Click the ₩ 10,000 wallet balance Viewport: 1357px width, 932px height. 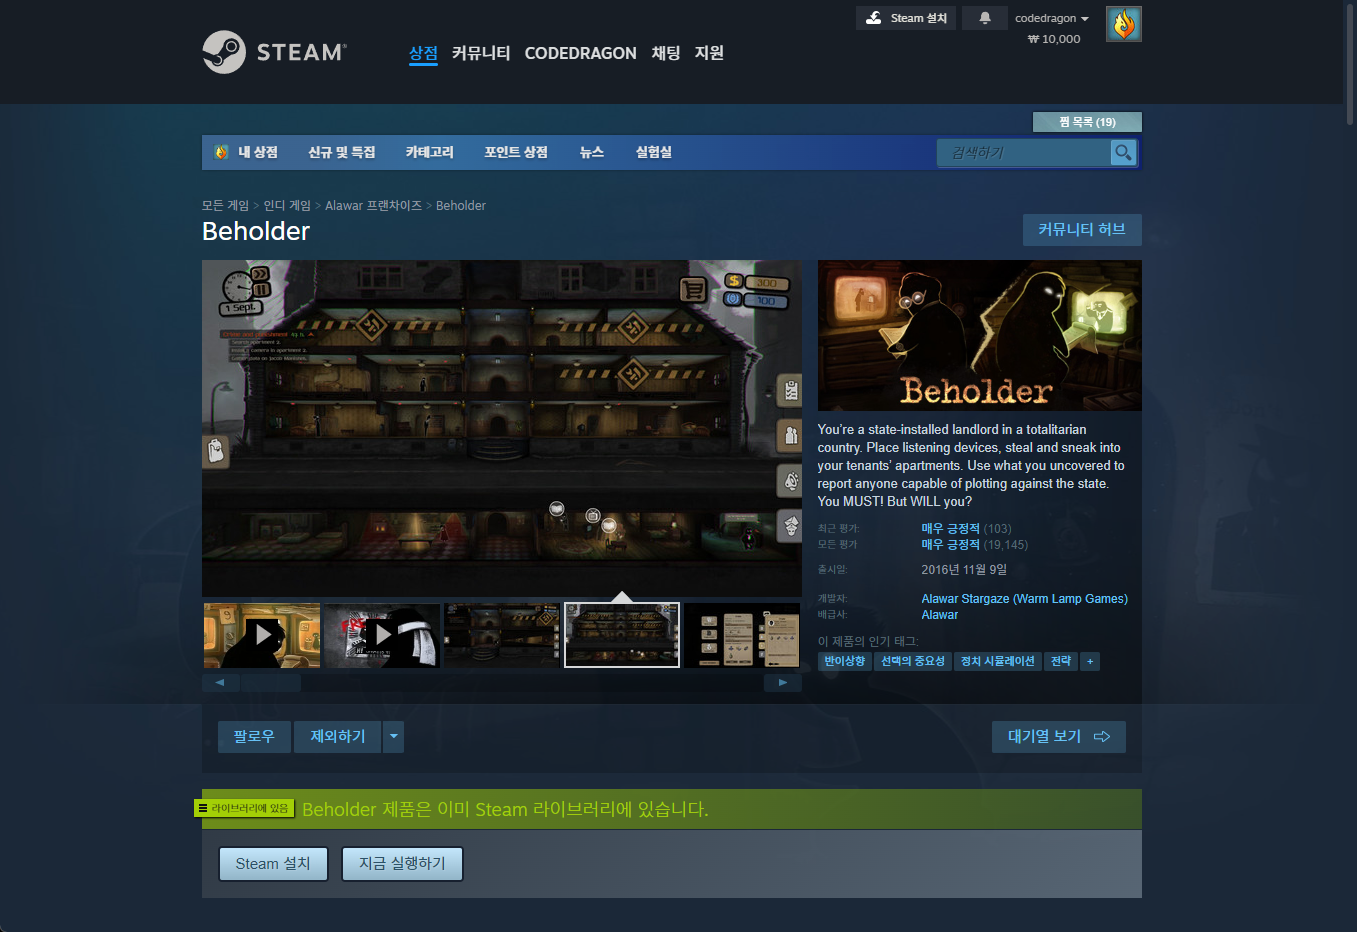(x=1054, y=39)
